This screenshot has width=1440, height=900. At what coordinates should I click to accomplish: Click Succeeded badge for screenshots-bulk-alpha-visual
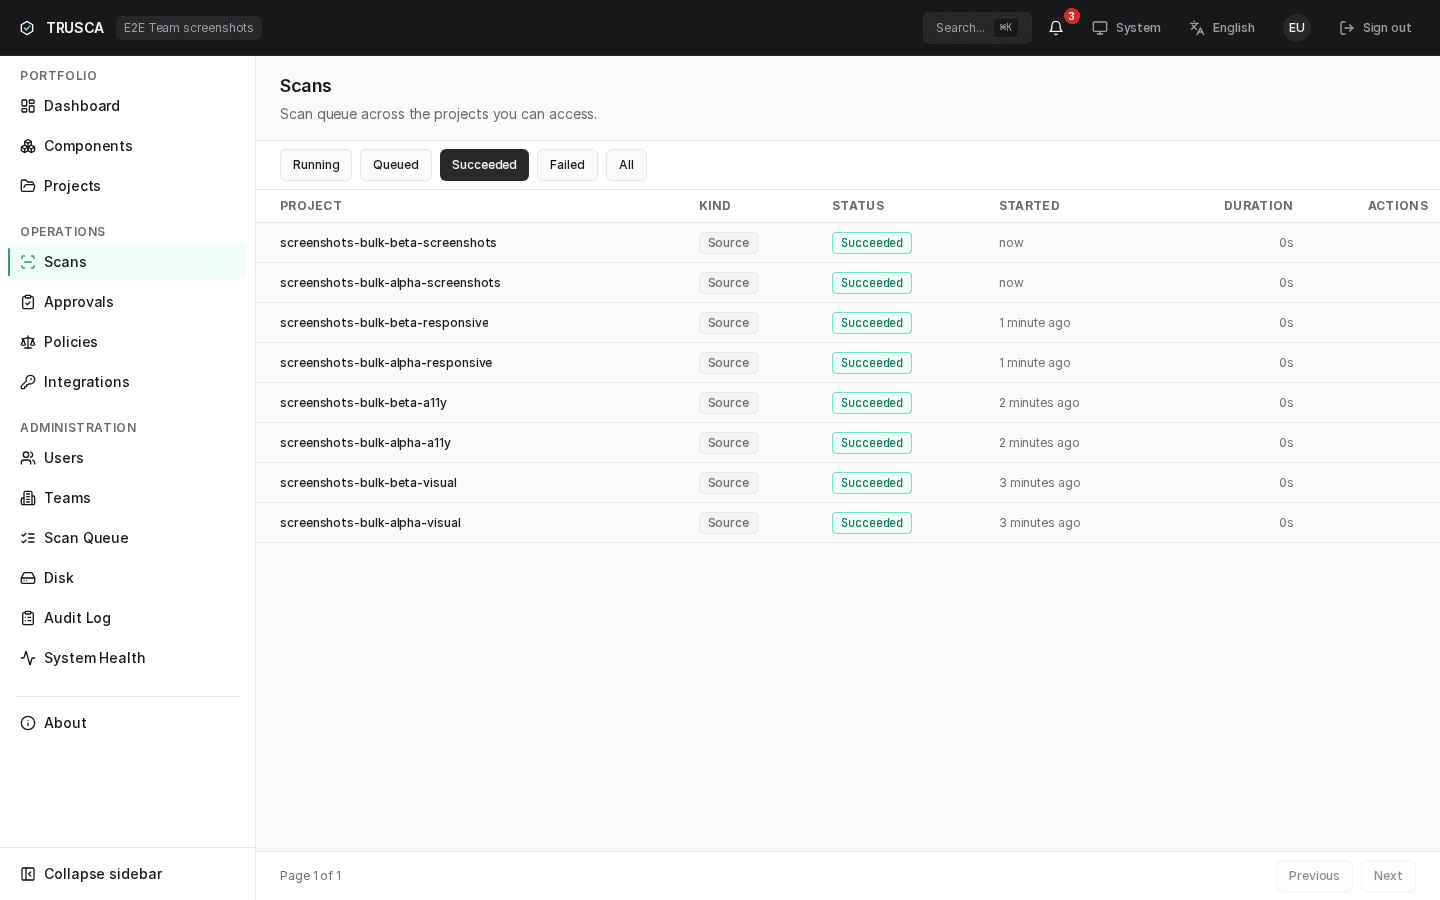tap(872, 523)
